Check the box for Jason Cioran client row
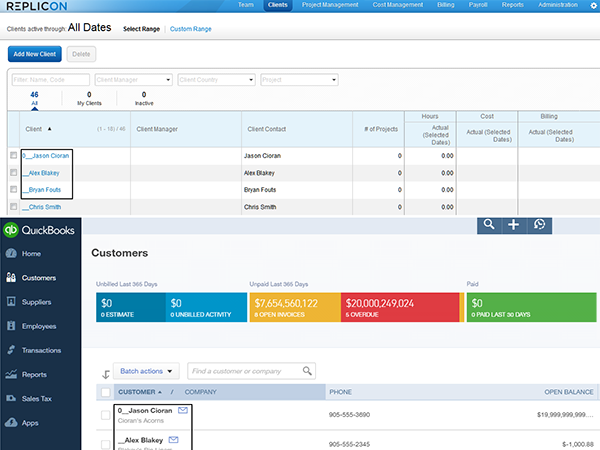The image size is (600, 450). pos(13,155)
